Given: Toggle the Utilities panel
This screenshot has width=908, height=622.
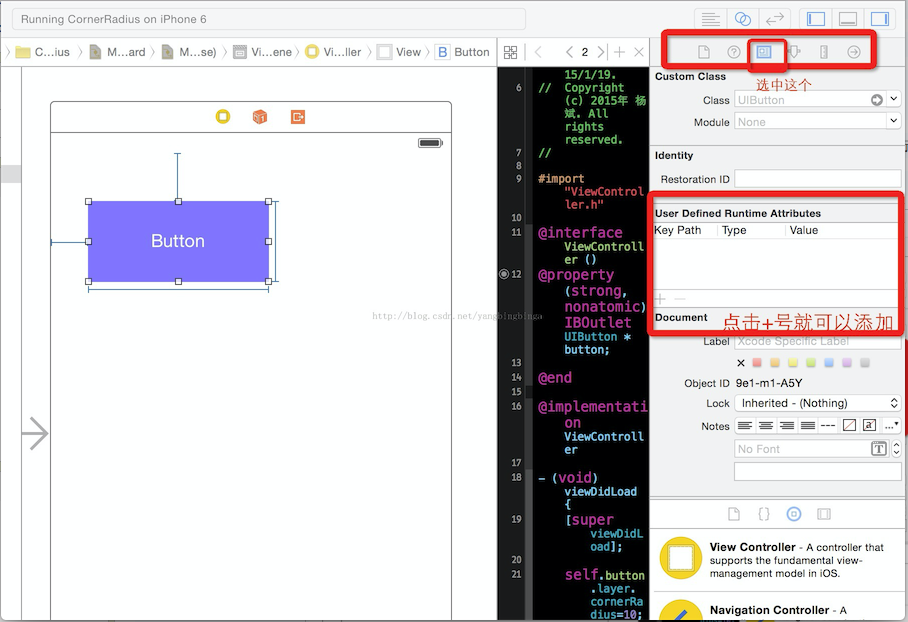Looking at the screenshot, I should pos(880,19).
